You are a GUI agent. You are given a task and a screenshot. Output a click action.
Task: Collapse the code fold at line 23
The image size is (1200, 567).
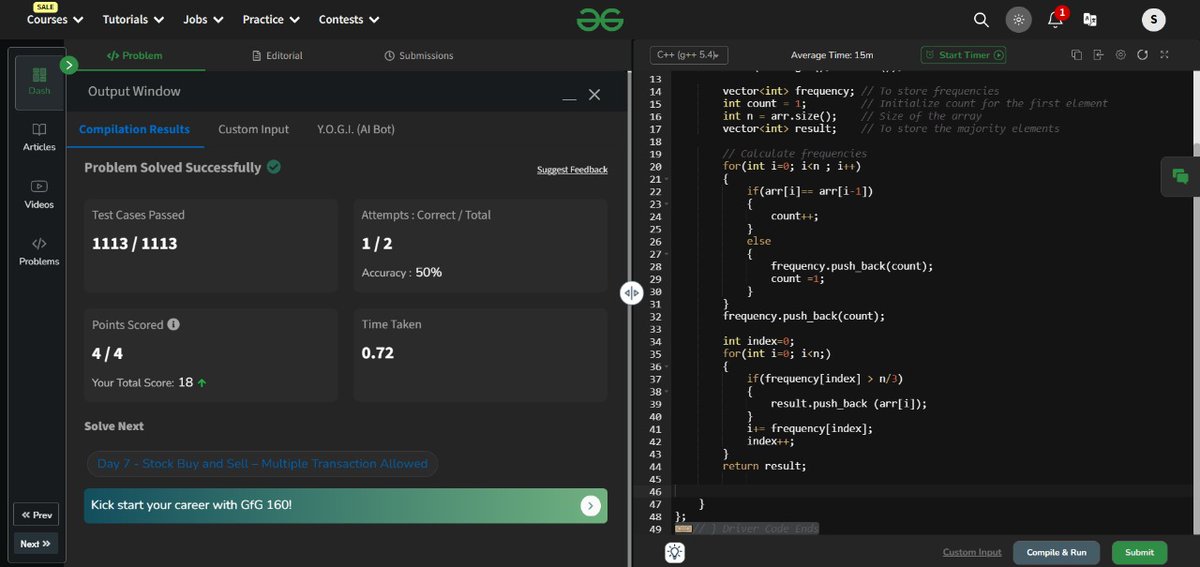(666, 204)
